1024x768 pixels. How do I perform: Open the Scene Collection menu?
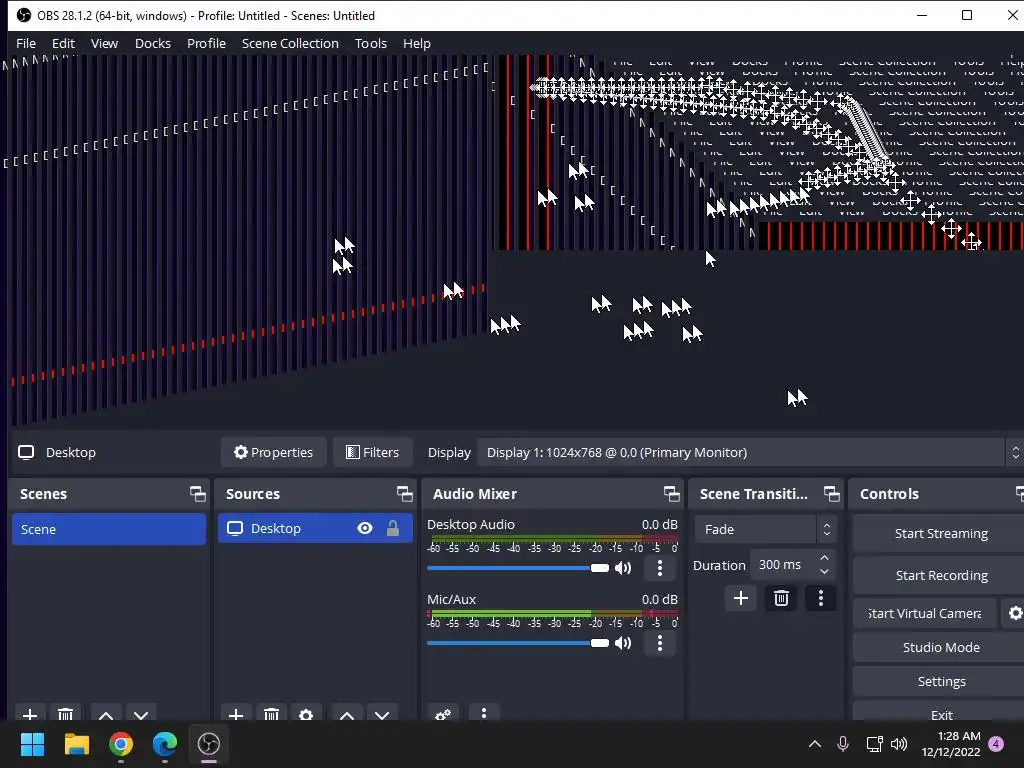[290, 43]
